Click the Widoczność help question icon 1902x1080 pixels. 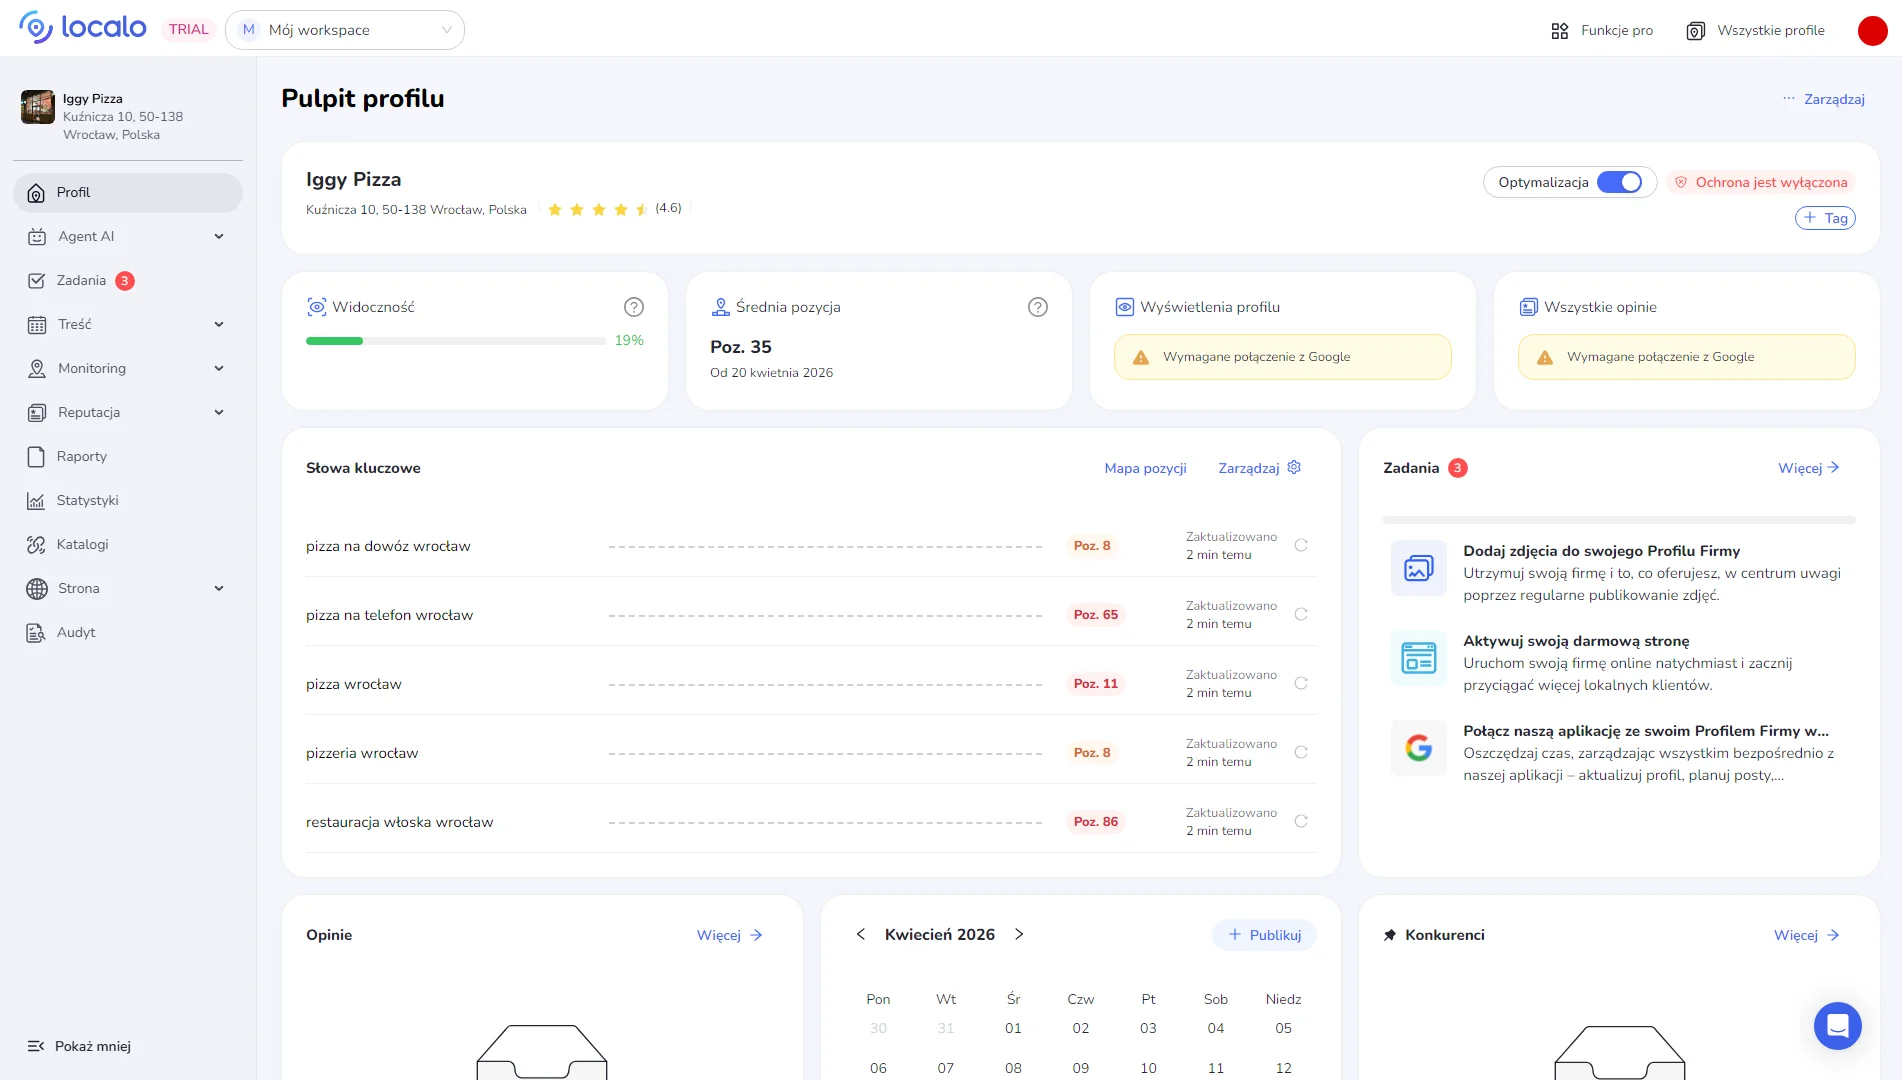(x=634, y=307)
